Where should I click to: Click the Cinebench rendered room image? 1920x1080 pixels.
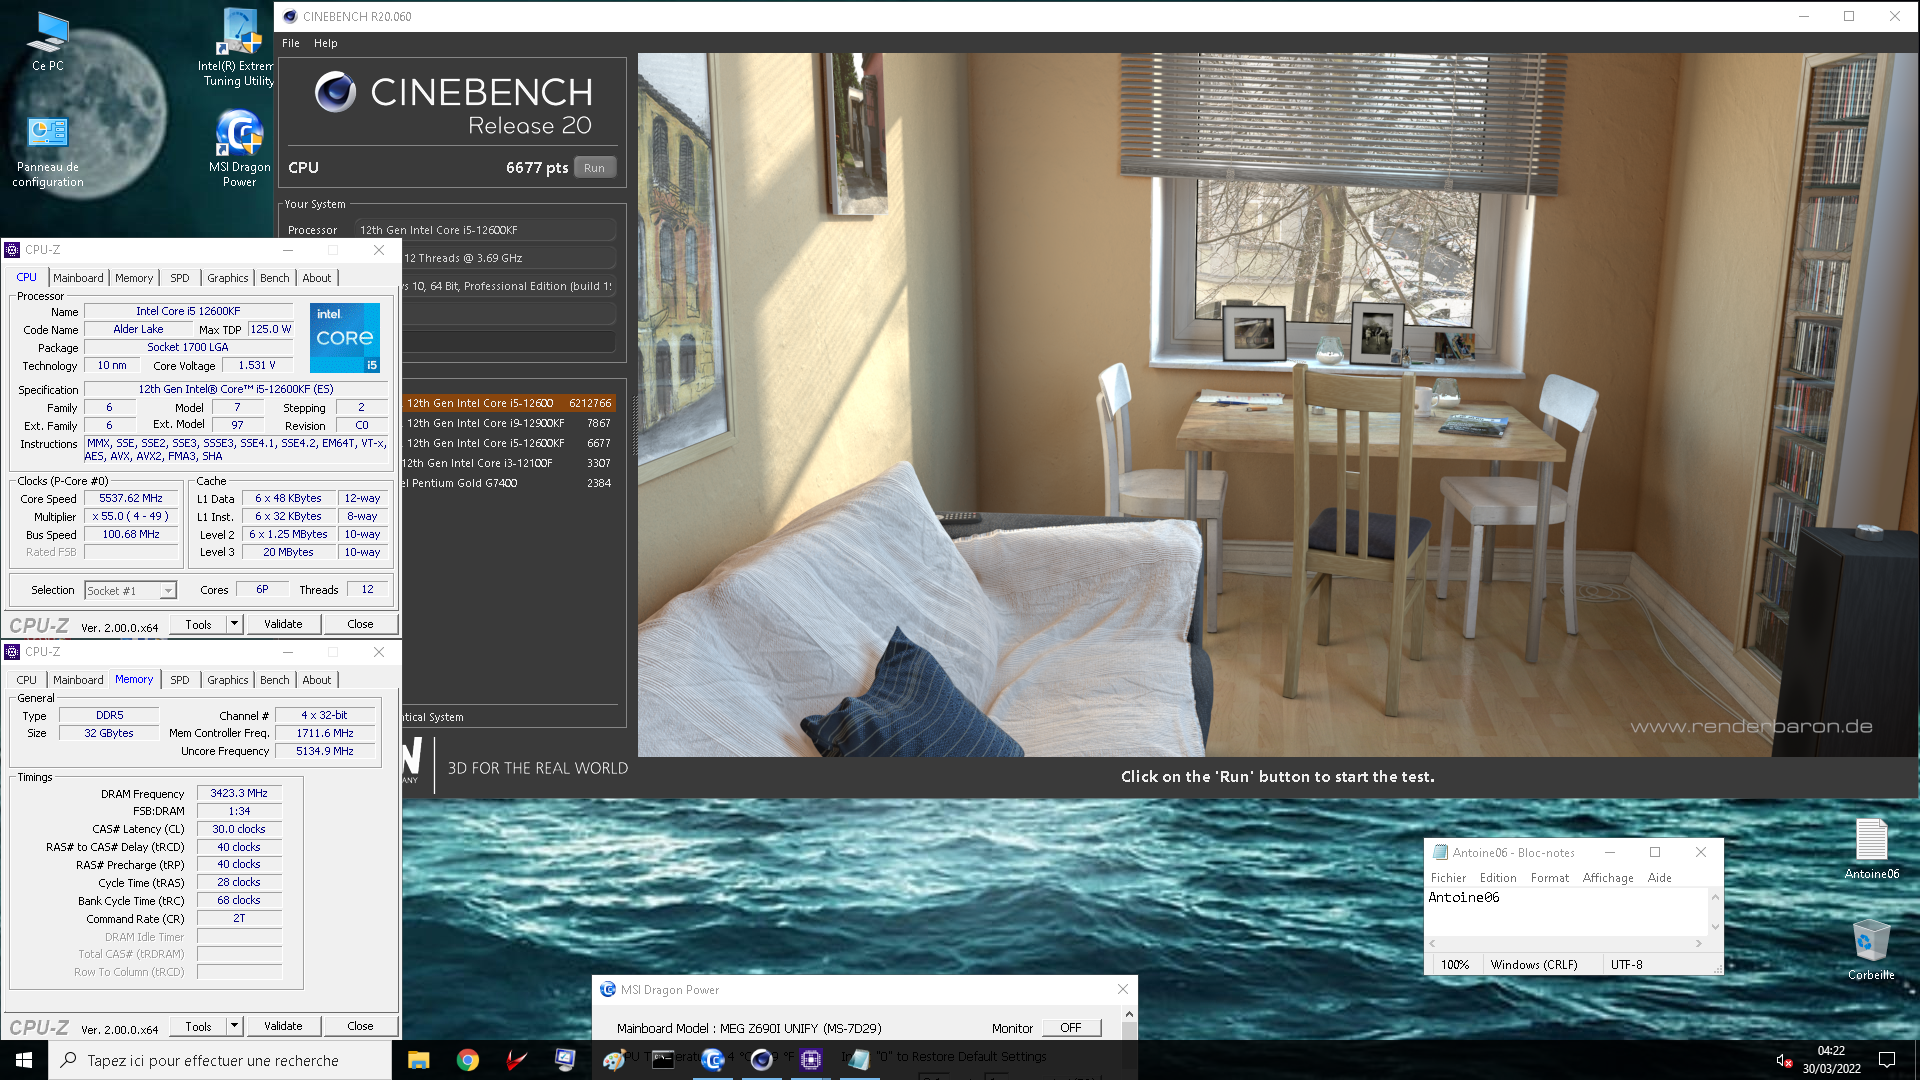point(1277,404)
